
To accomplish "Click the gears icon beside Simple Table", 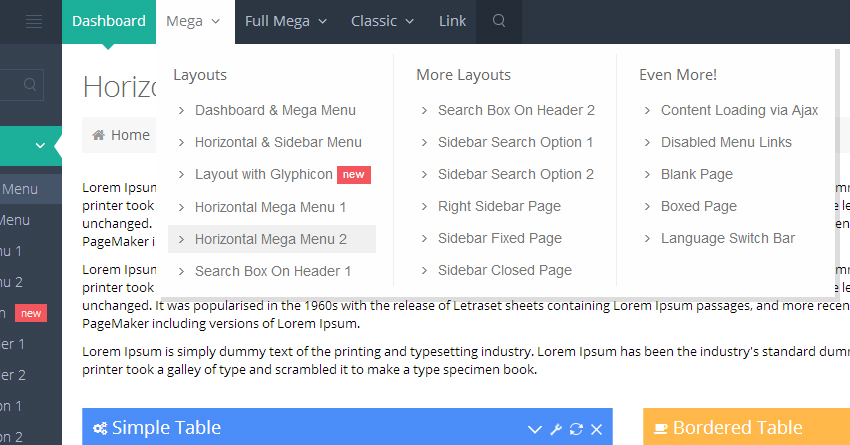I will coord(100,429).
